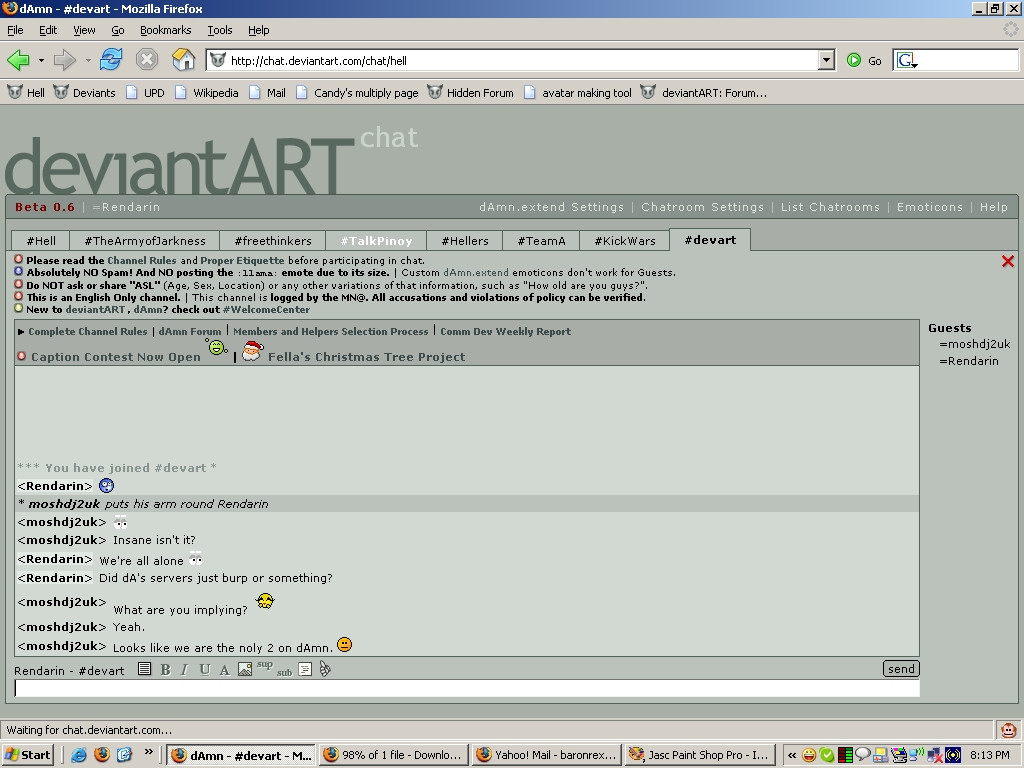This screenshot has height=768, width=1024.
Task: Launch Internet Explorer from Quick Launch
Action: point(79,755)
